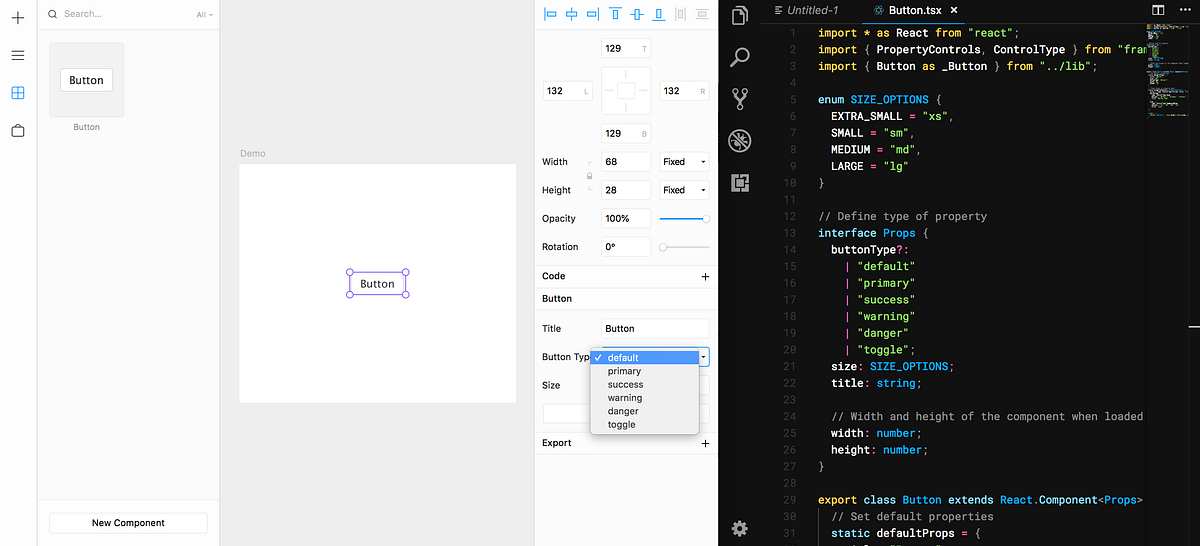
Task: Align right edges icon in Framer toolbar
Action: click(593, 14)
